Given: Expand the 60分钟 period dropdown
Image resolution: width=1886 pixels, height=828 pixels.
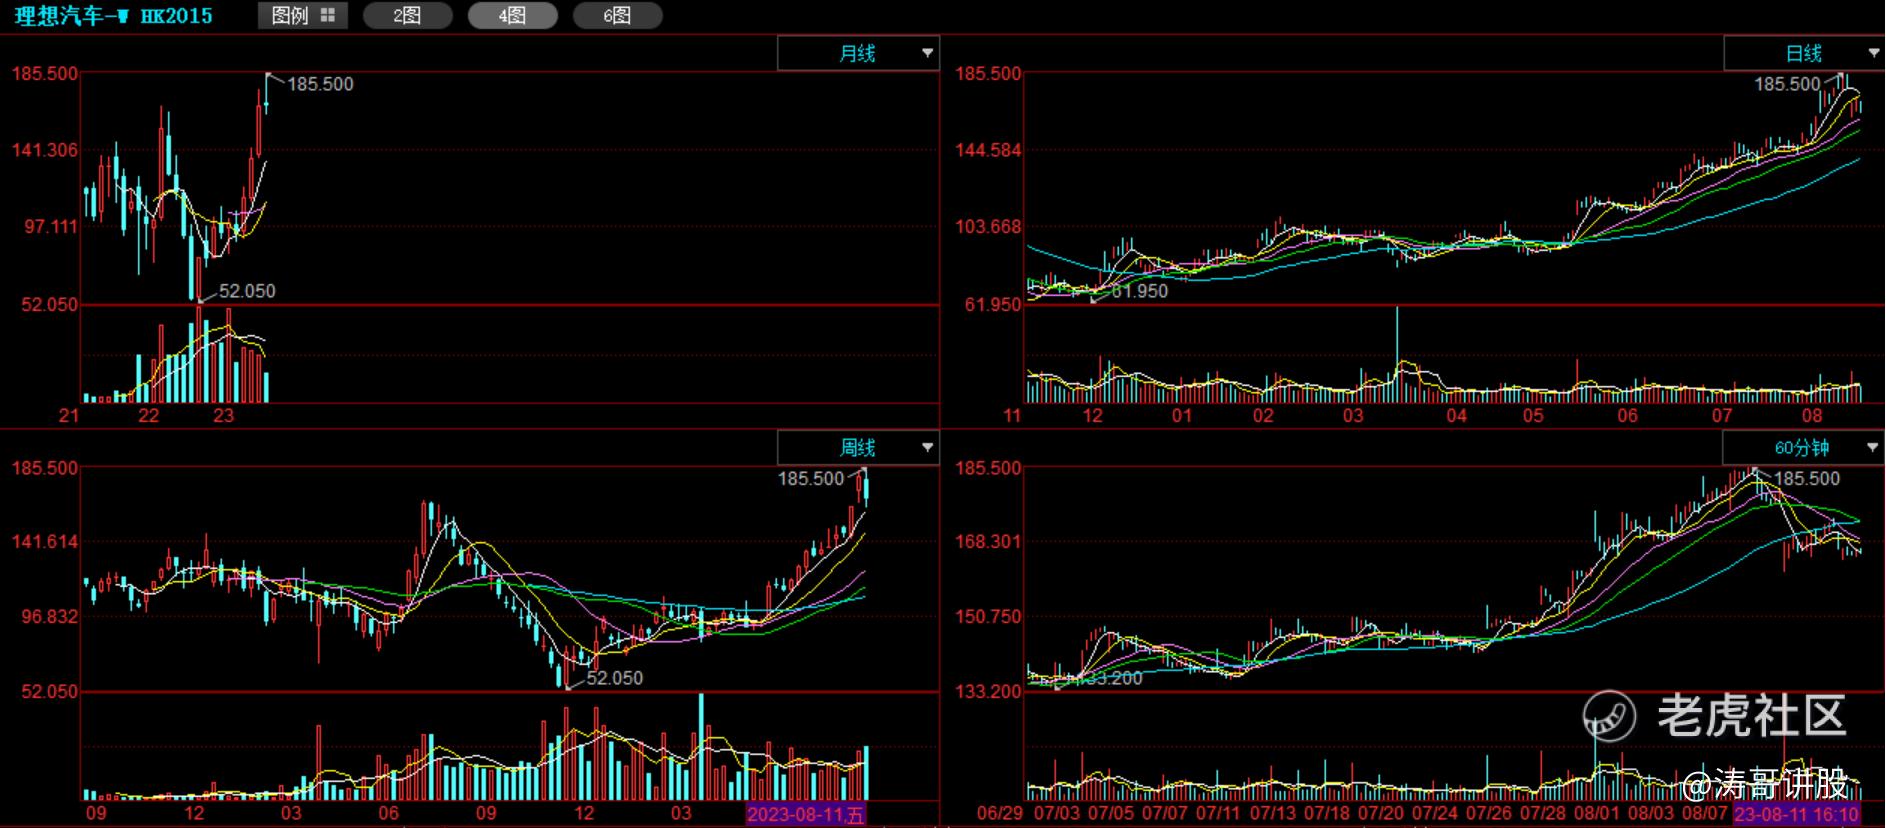Looking at the screenshot, I should [1803, 447].
